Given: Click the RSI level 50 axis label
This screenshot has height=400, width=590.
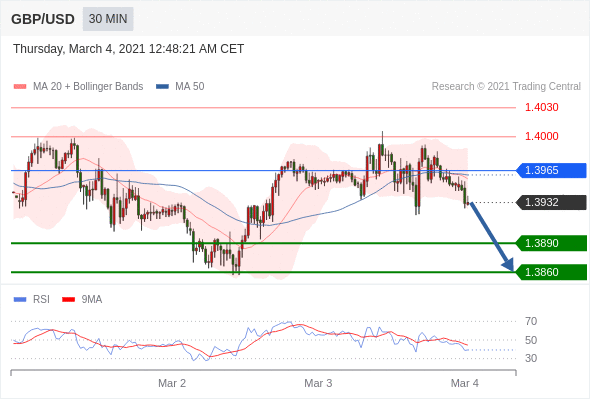Looking at the screenshot, I should coord(531,340).
